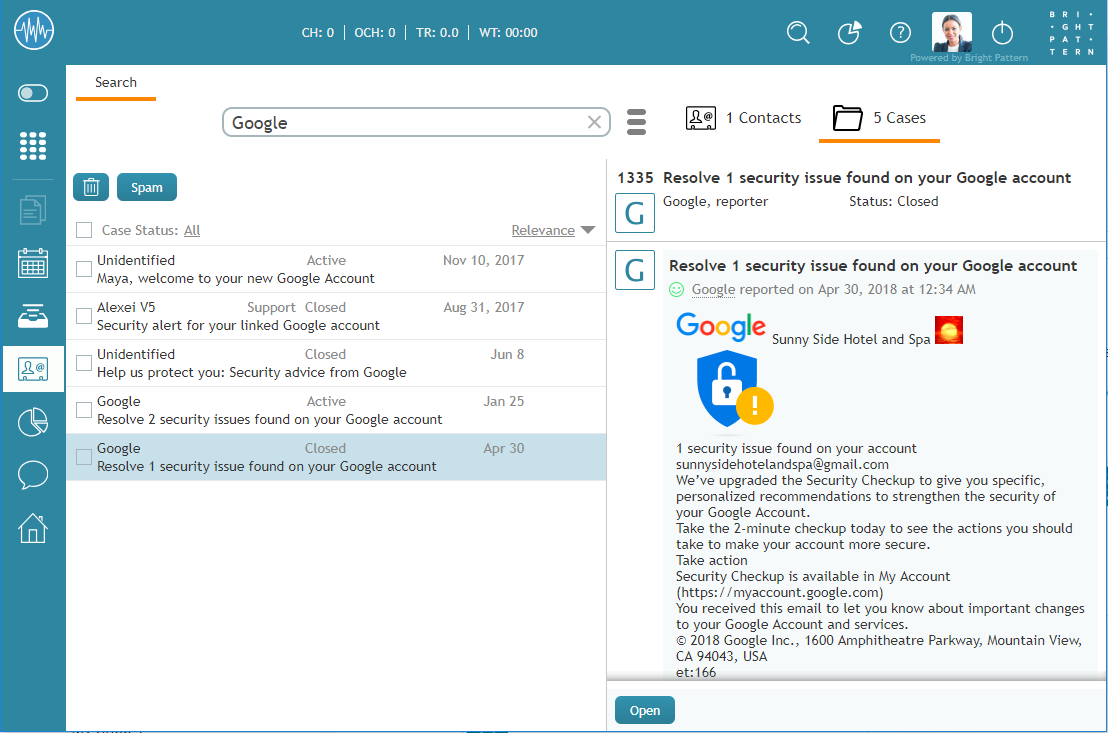Click the agent profile photo
The height and width of the screenshot is (733, 1108).
[952, 32]
